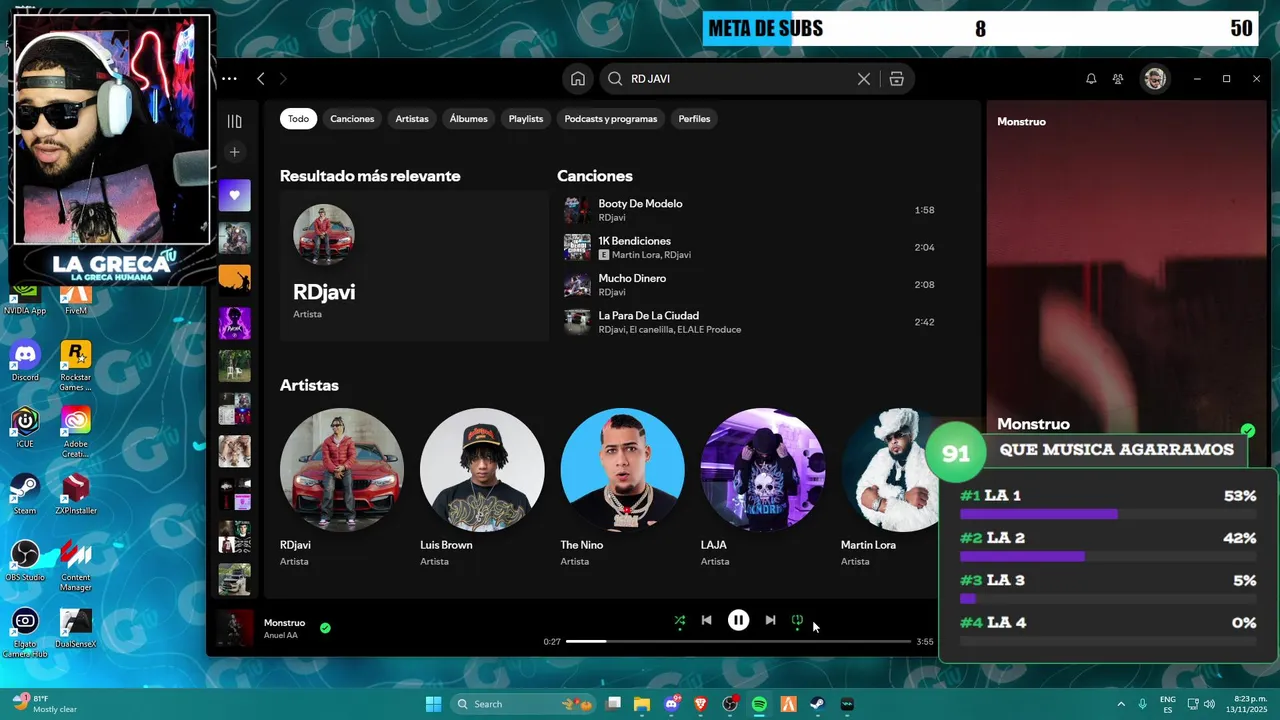Select the Perfiles filter chip

(x=694, y=118)
